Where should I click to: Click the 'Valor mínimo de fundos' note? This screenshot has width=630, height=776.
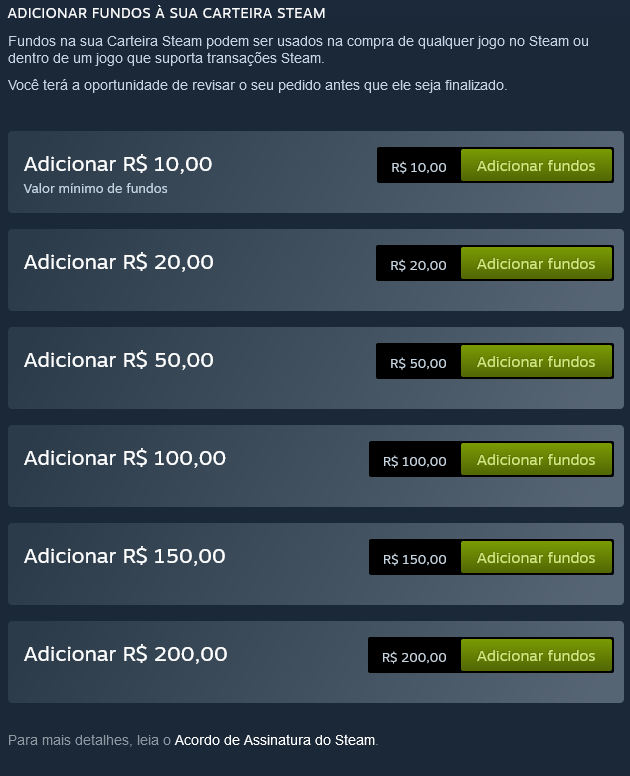pyautogui.click(x=96, y=189)
